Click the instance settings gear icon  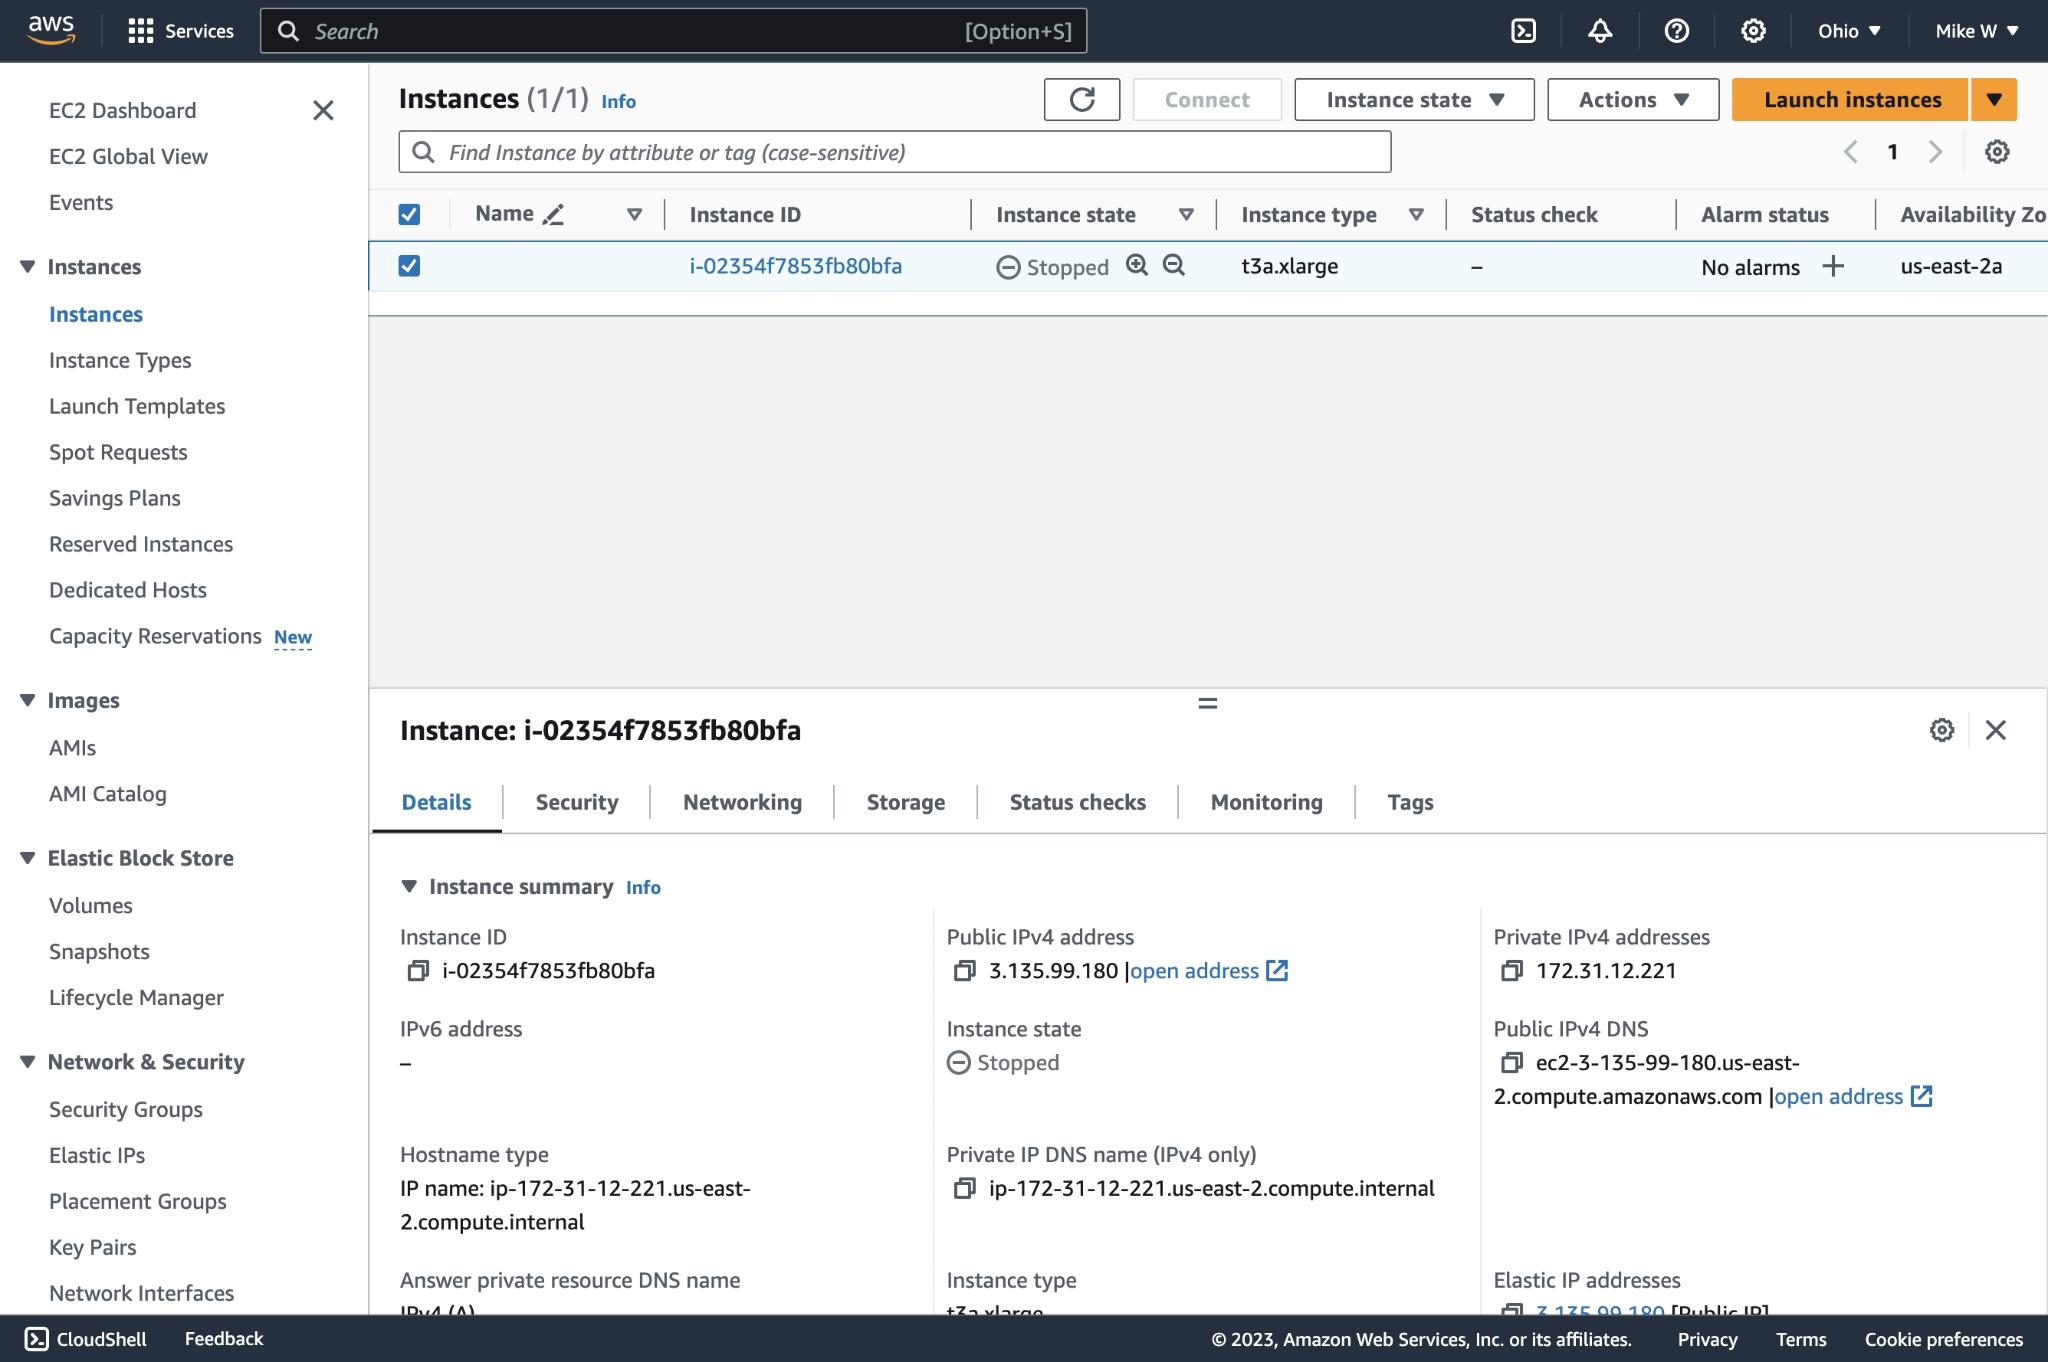point(1942,728)
